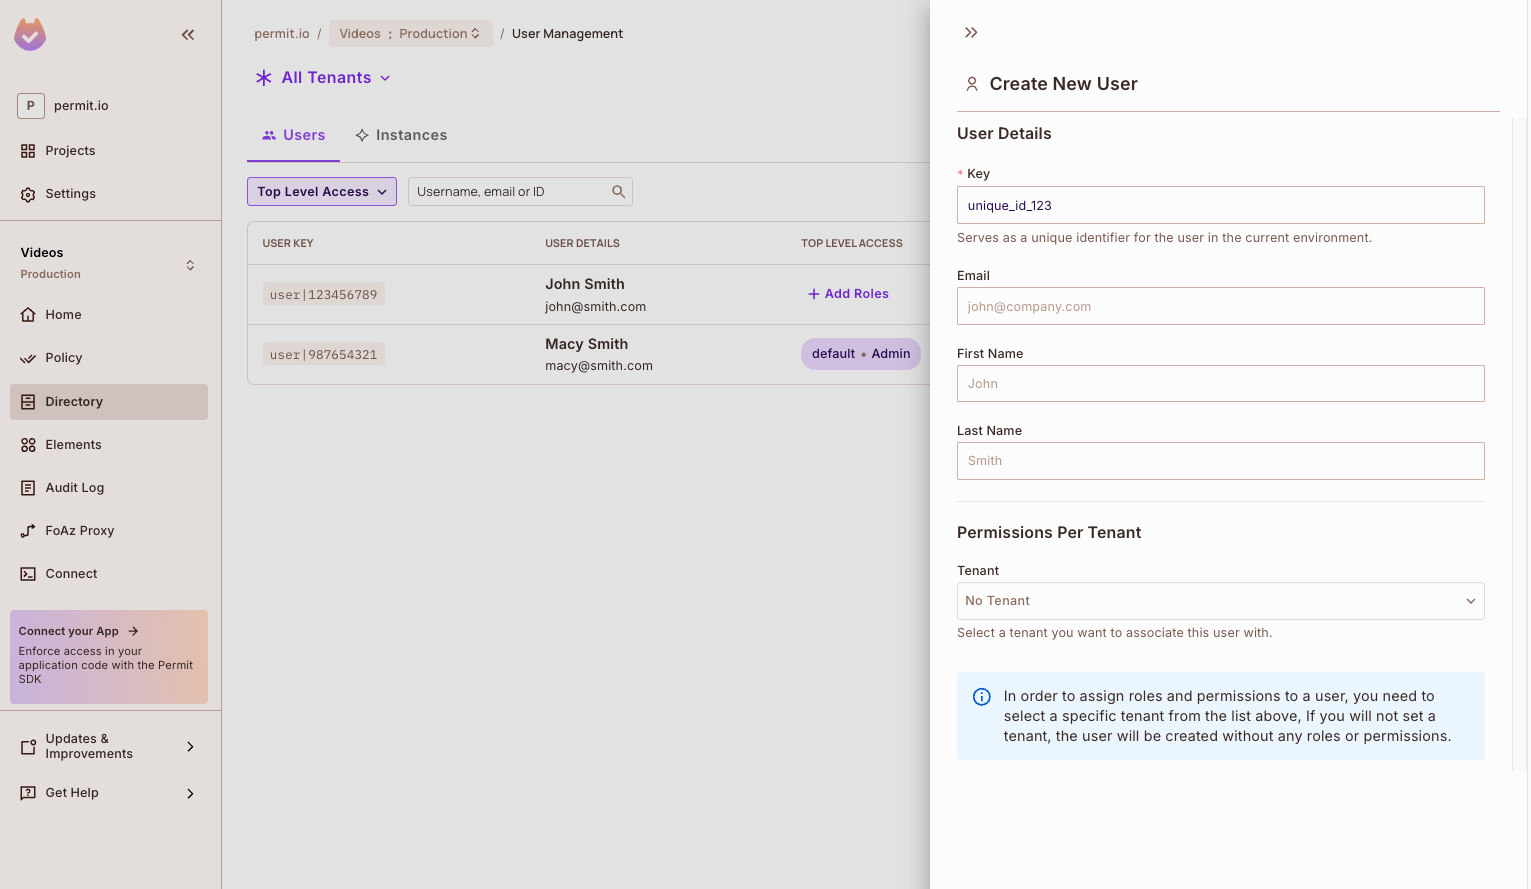Focus the Email input field

[x=1220, y=306]
